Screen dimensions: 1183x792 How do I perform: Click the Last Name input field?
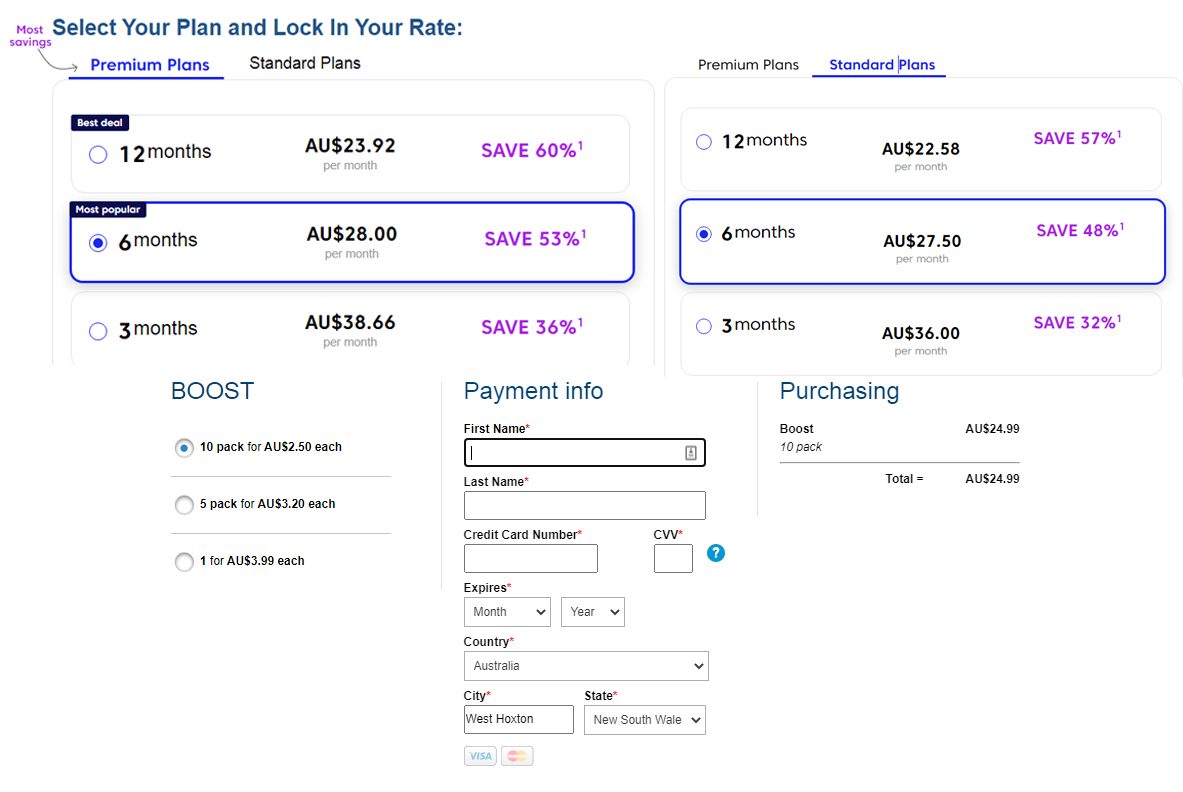[585, 505]
